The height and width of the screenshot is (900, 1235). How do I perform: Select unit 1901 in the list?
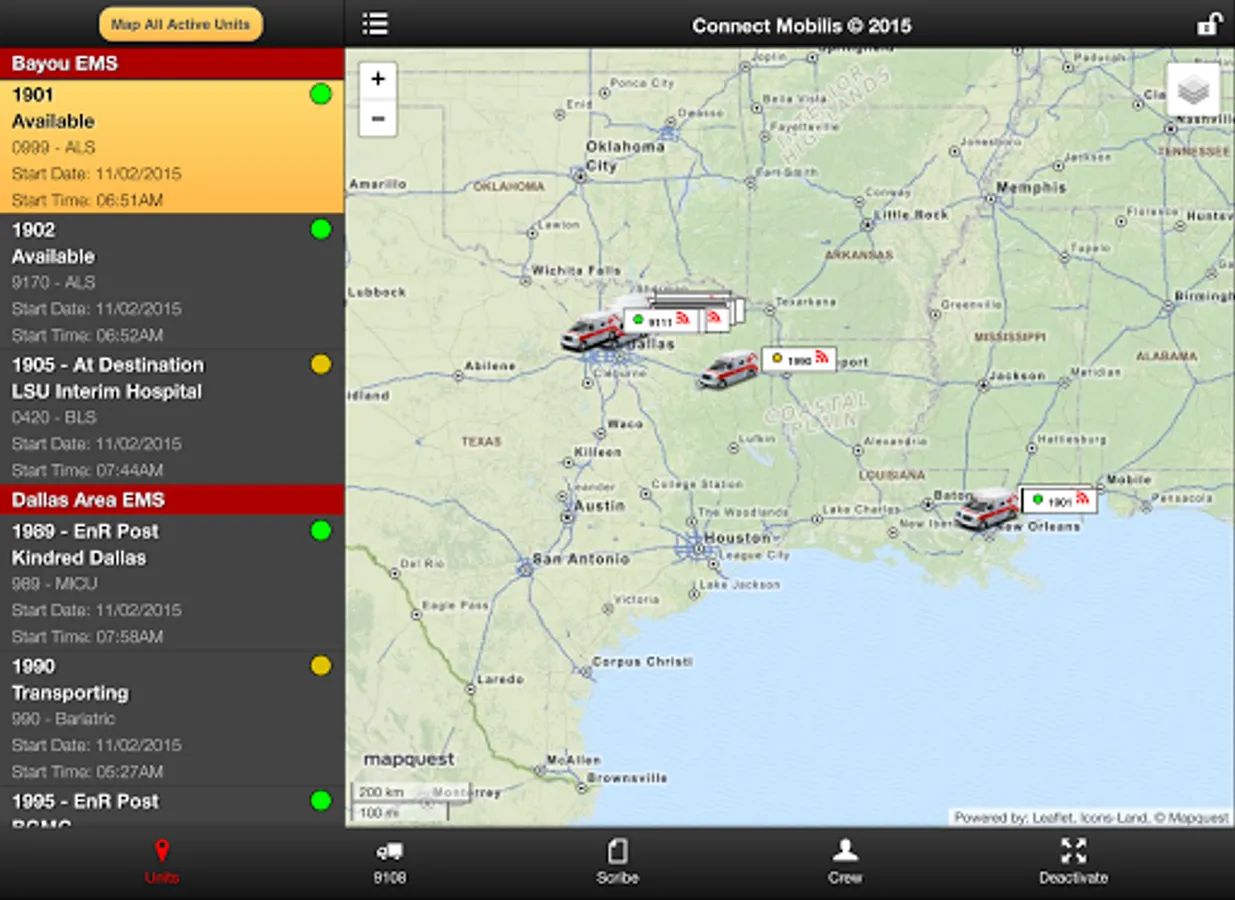point(172,147)
